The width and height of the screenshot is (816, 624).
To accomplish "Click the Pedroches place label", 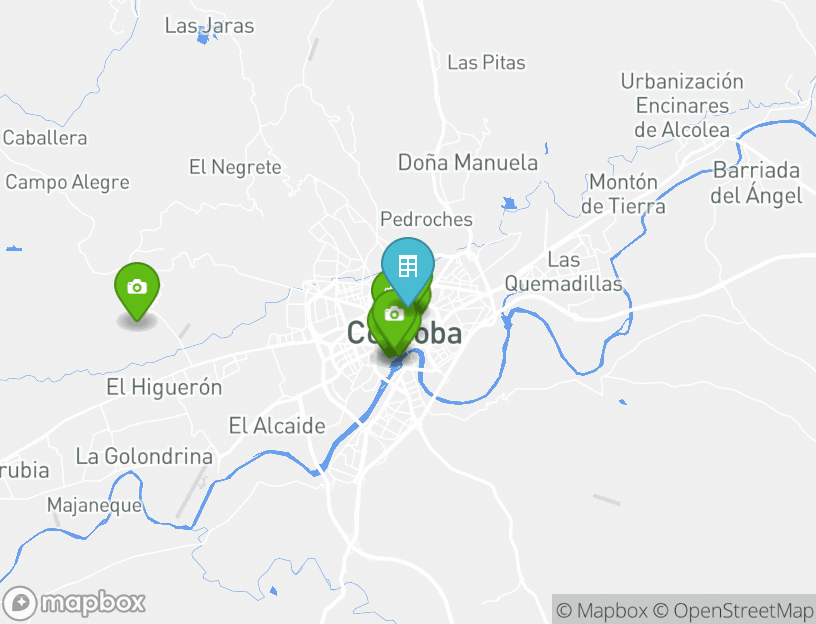I will pyautogui.click(x=426, y=219).
